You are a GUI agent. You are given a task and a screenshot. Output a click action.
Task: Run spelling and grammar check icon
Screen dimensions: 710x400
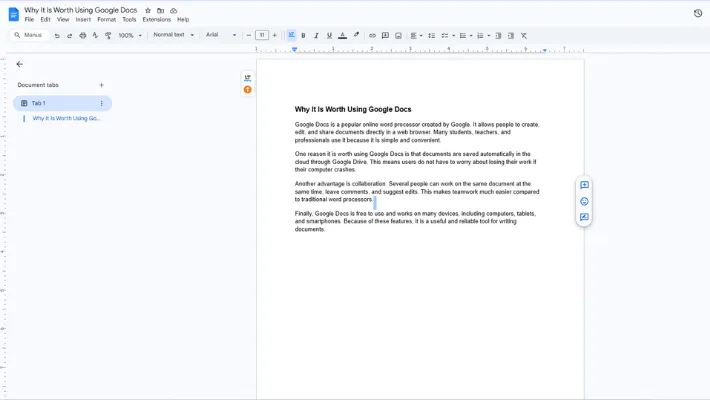point(95,35)
